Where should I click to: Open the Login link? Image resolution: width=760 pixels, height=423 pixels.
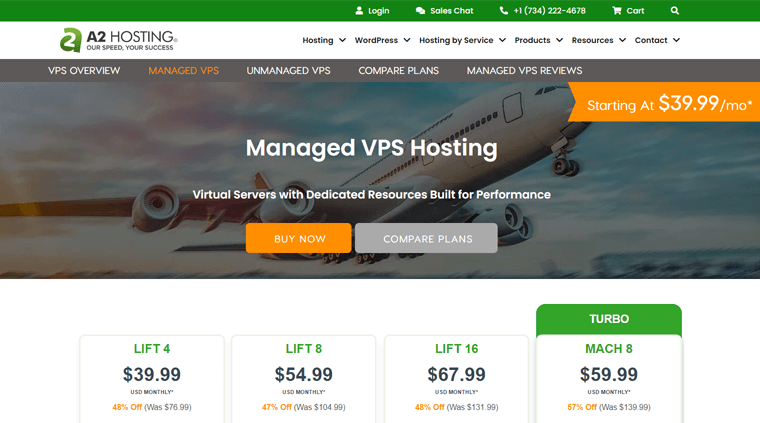click(x=378, y=11)
